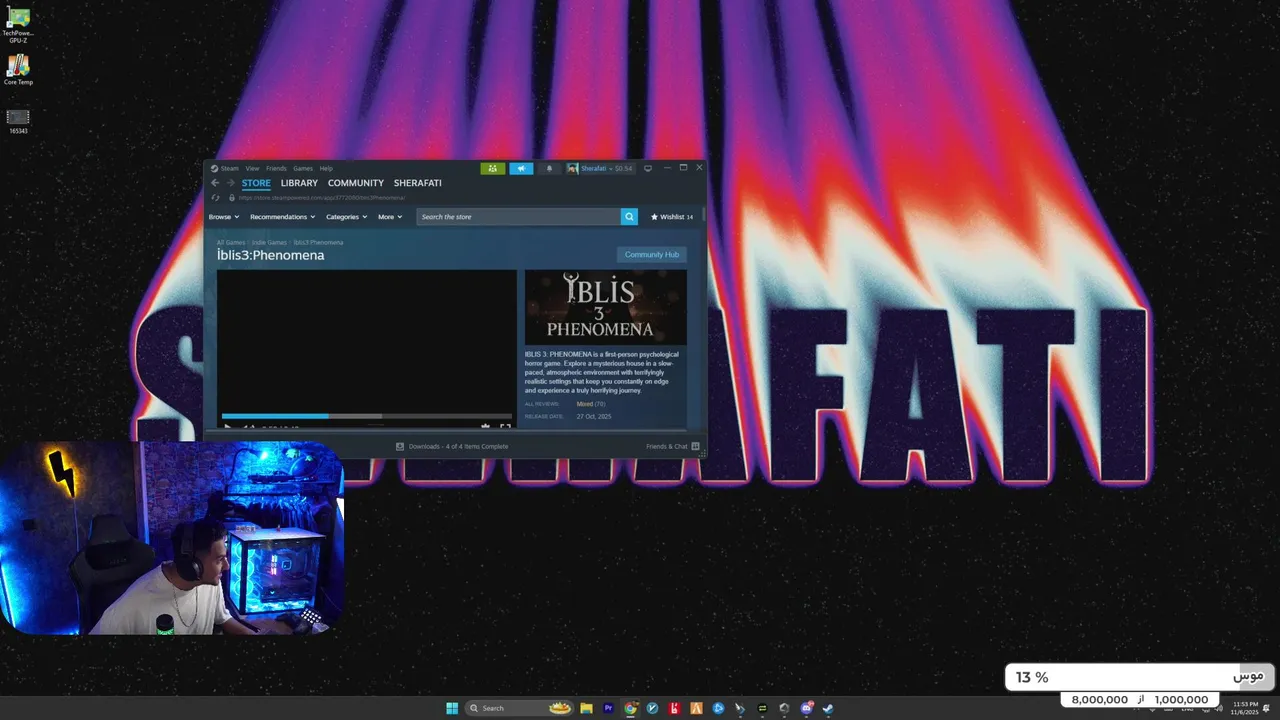Go back in Steam navigation
Viewport: 1280px width, 720px height.
point(215,183)
